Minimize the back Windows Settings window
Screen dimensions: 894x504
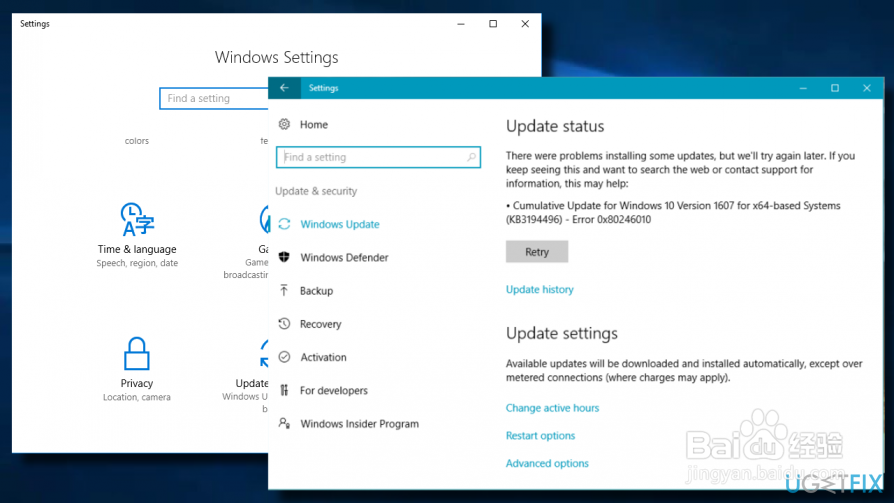(x=461, y=24)
